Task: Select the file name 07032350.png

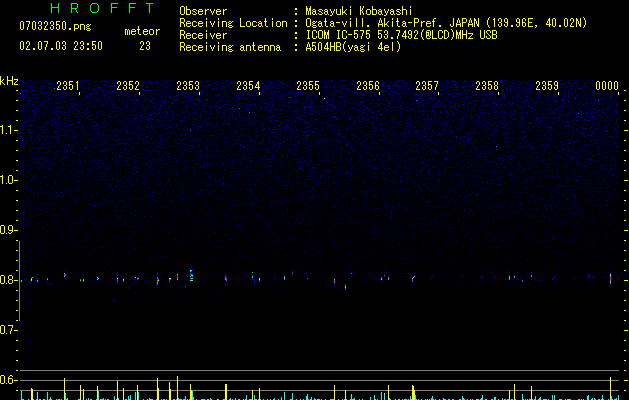Action: point(55,27)
